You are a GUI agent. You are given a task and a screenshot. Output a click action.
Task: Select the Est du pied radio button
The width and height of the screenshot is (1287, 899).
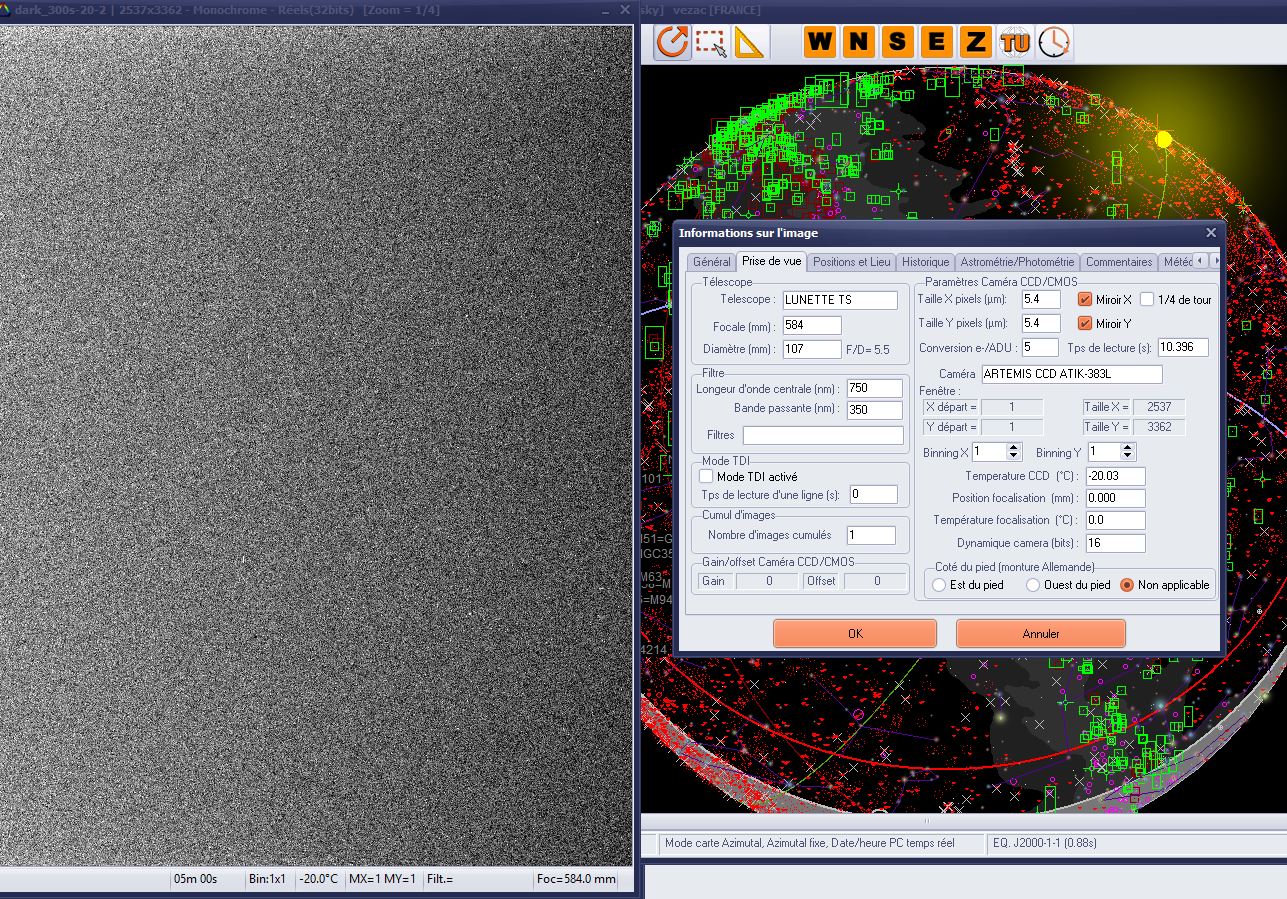[939, 585]
